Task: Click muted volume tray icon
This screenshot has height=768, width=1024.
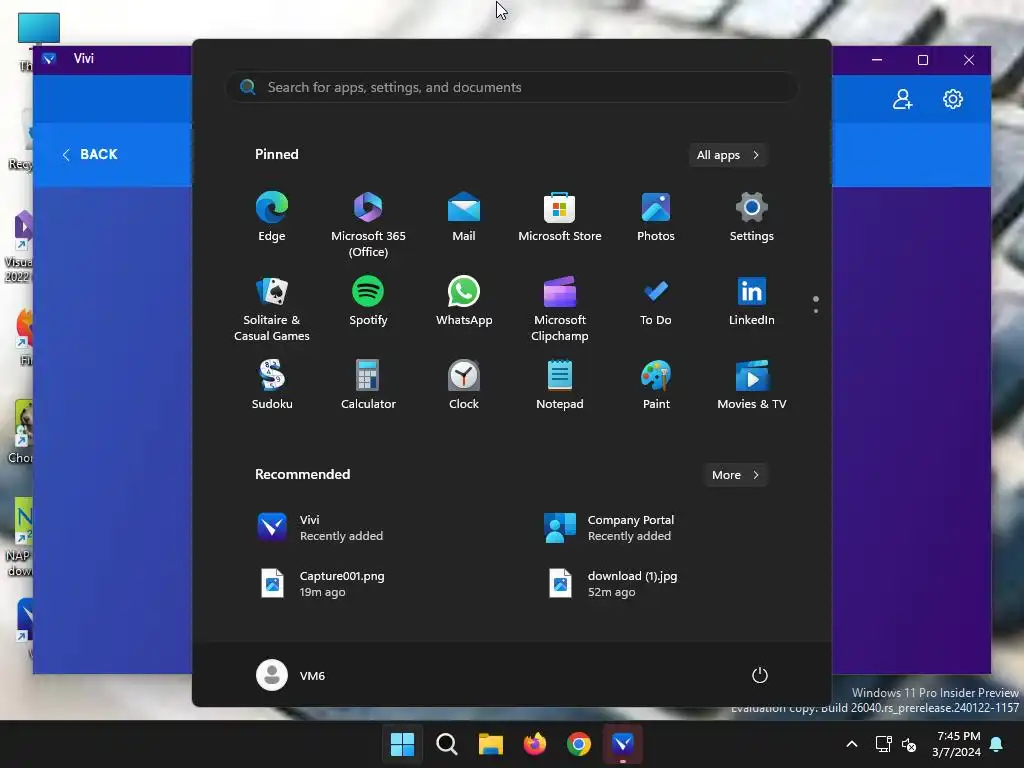Action: [908, 744]
